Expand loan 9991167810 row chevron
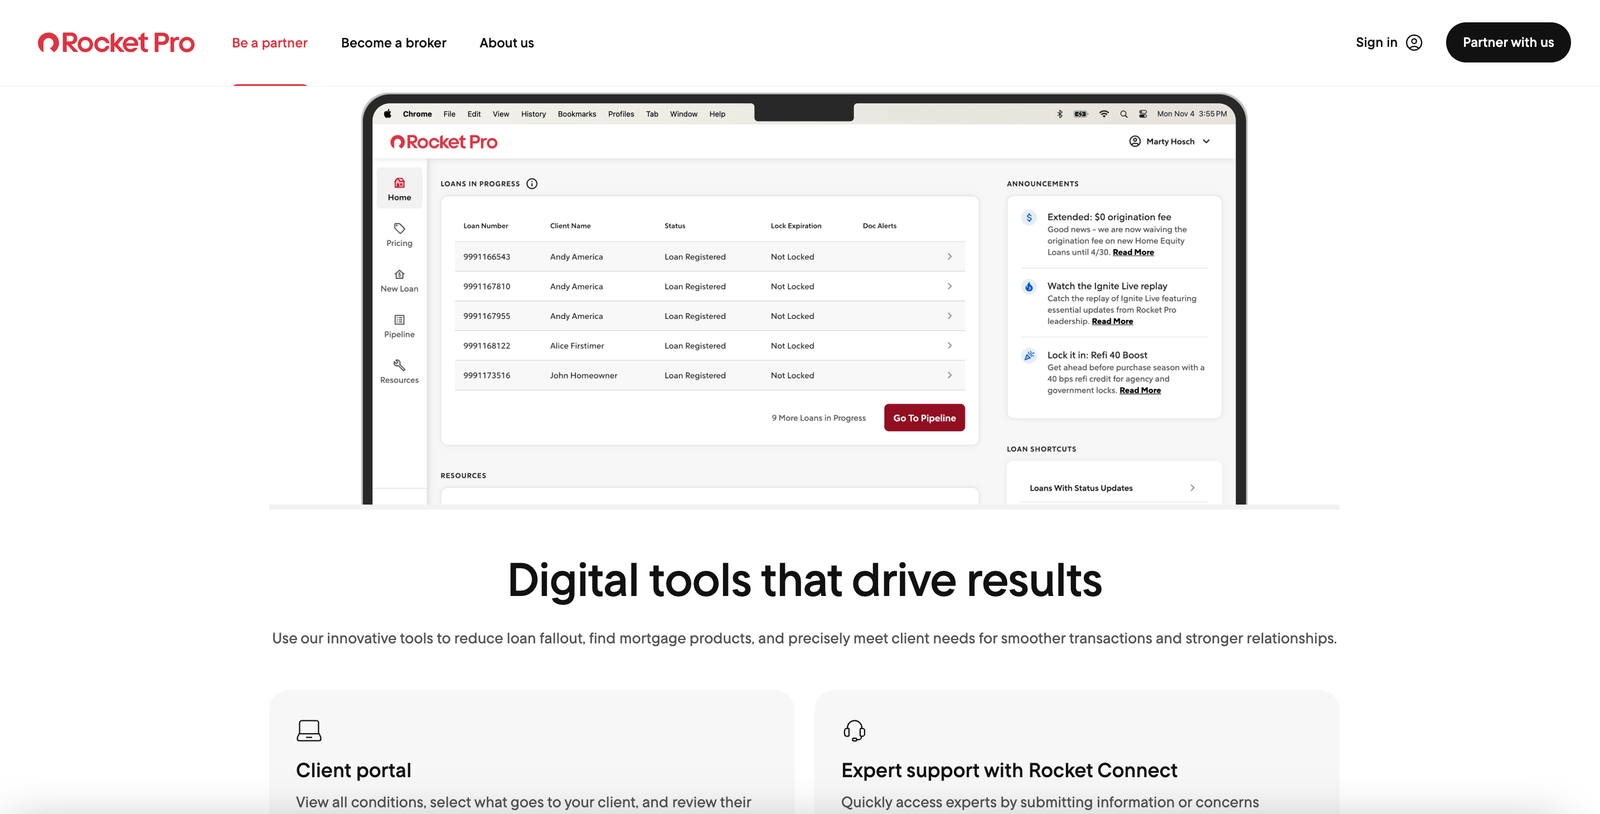The width and height of the screenshot is (1600, 814). [949, 286]
